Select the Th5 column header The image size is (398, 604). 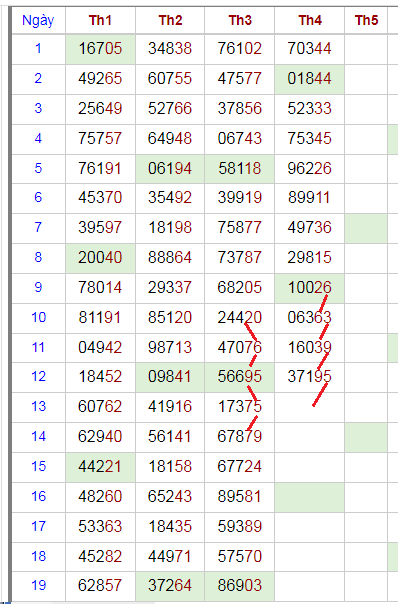pos(366,20)
